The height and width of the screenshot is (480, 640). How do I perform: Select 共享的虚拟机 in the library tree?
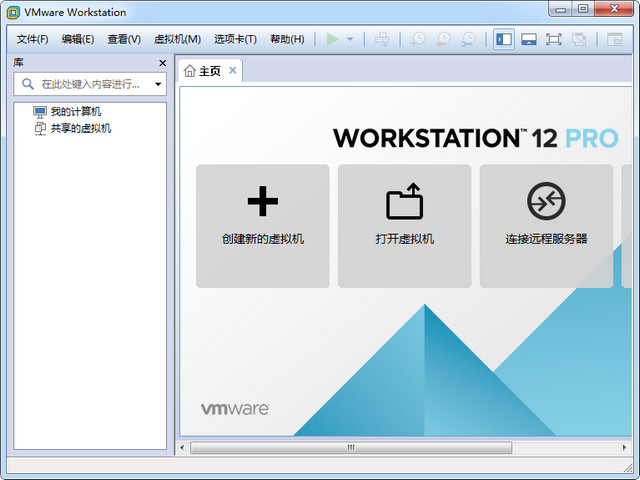80,128
